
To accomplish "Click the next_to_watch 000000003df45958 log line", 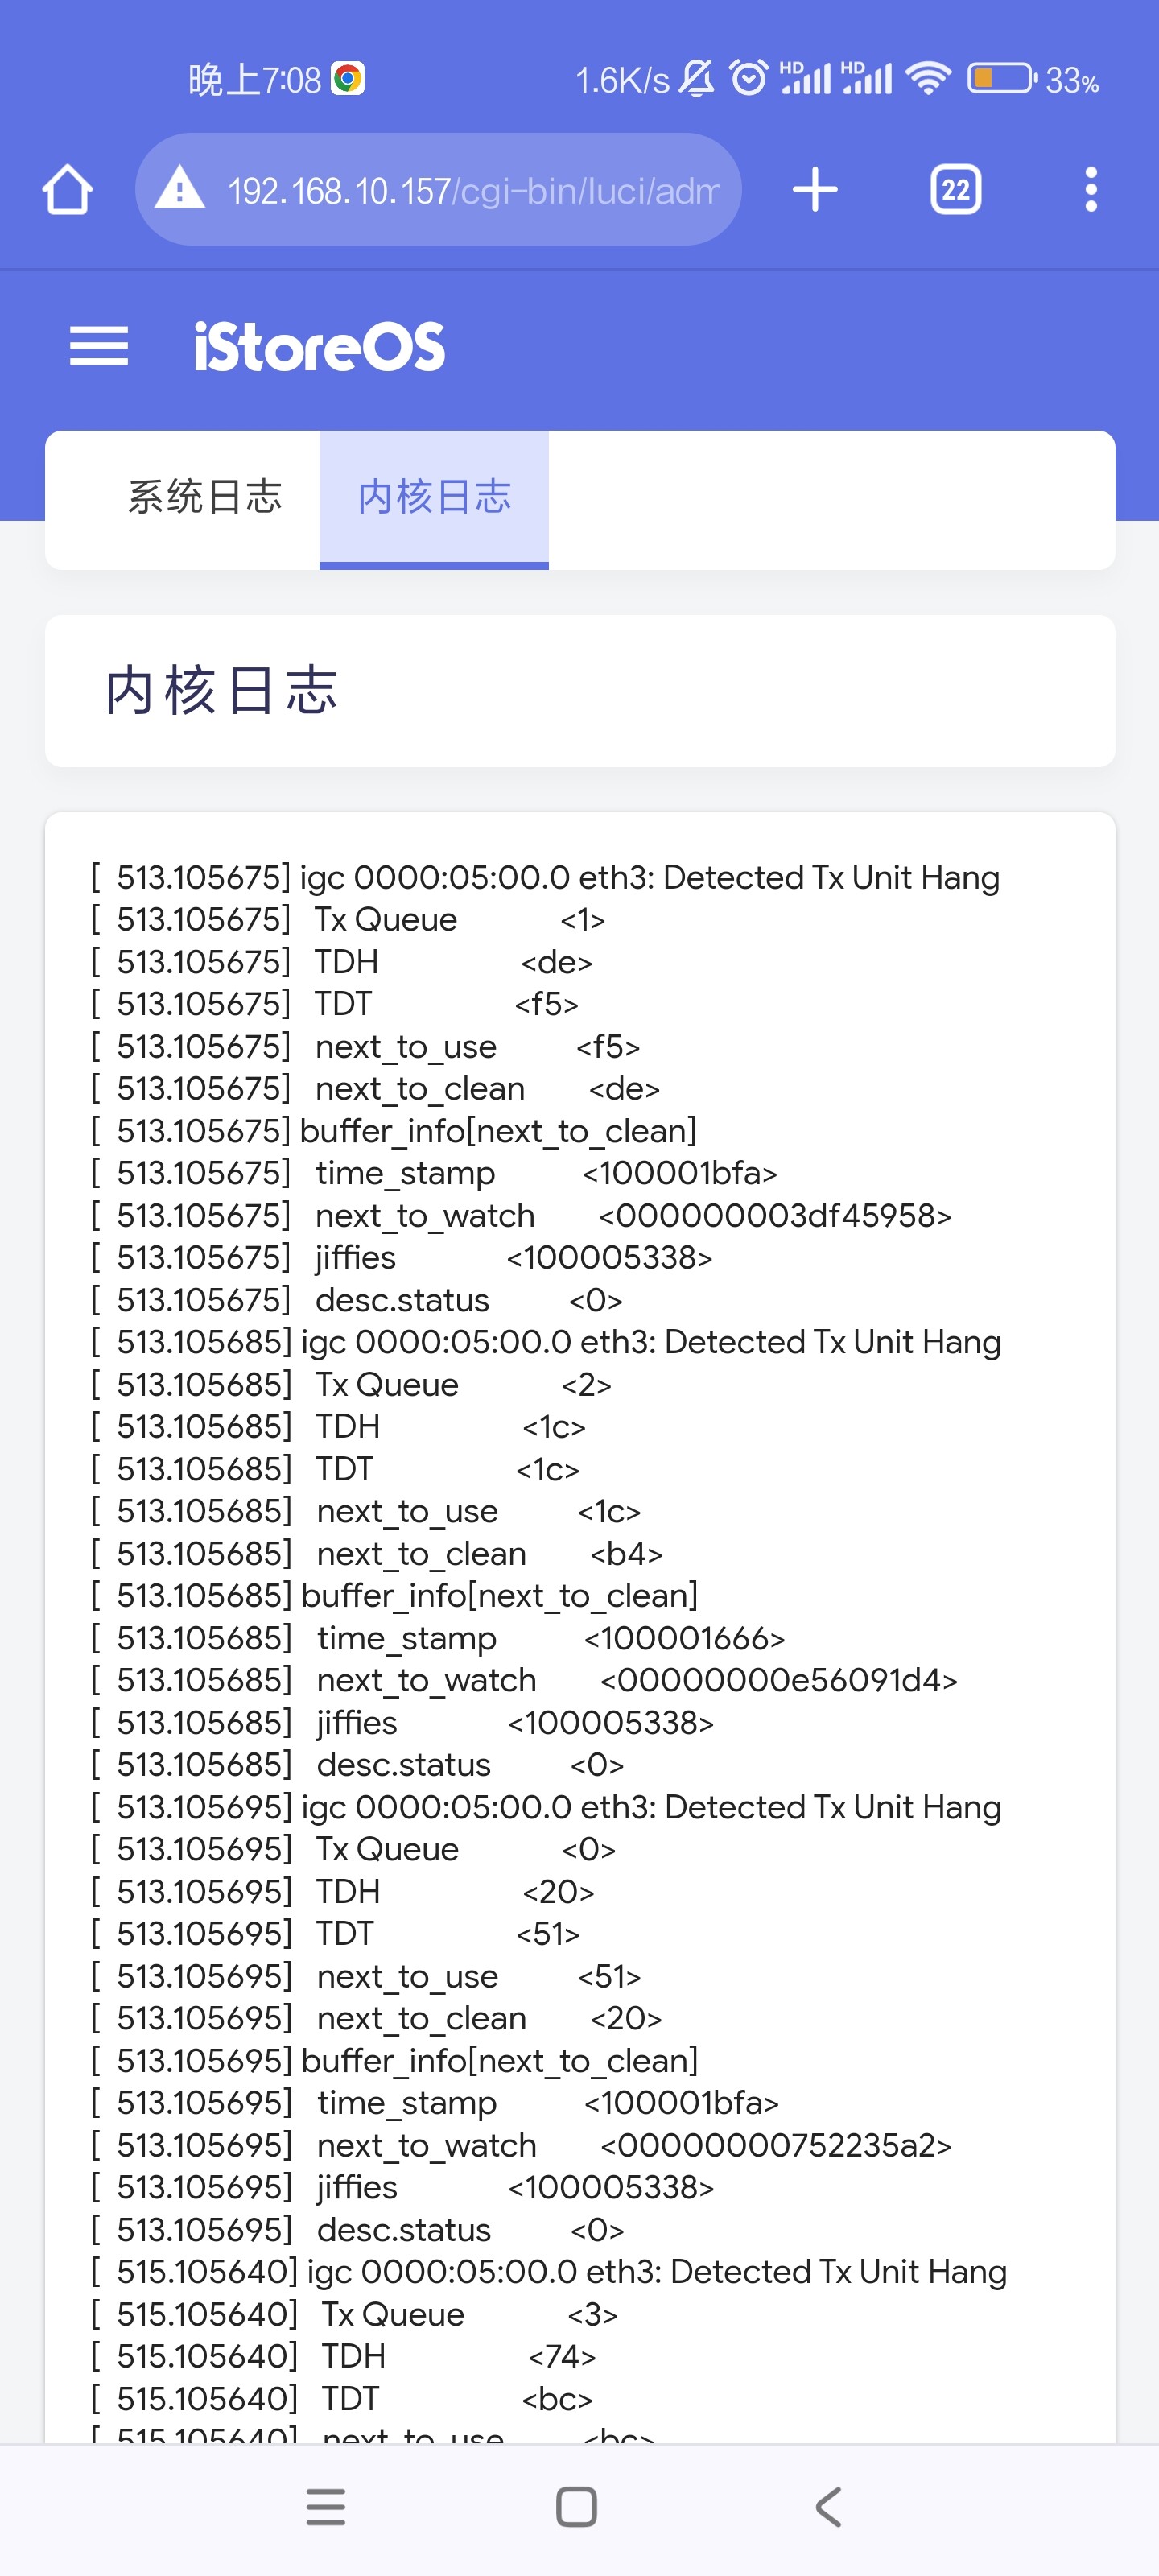I will [522, 1215].
